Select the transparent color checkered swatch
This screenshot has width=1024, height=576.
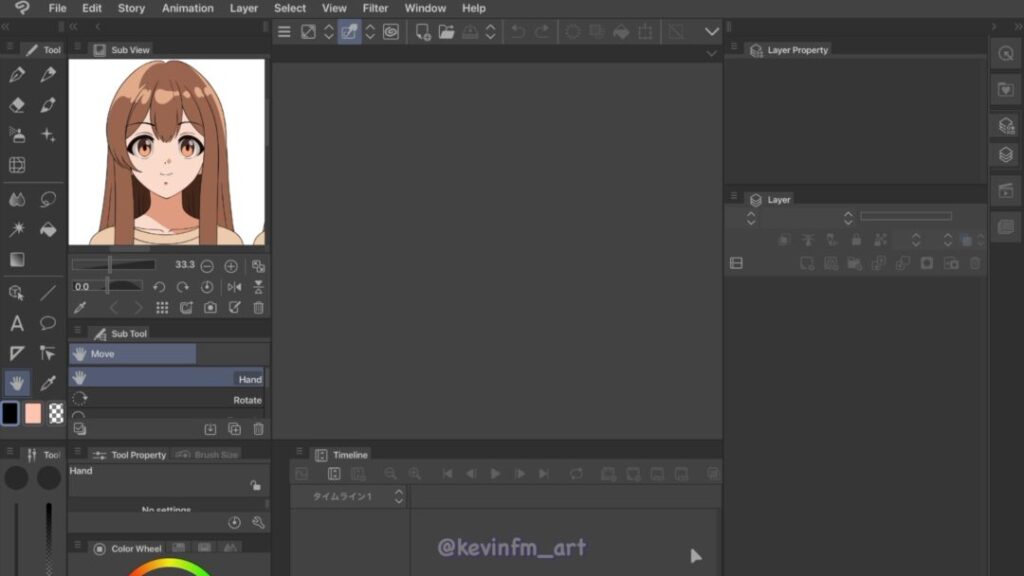[56, 413]
